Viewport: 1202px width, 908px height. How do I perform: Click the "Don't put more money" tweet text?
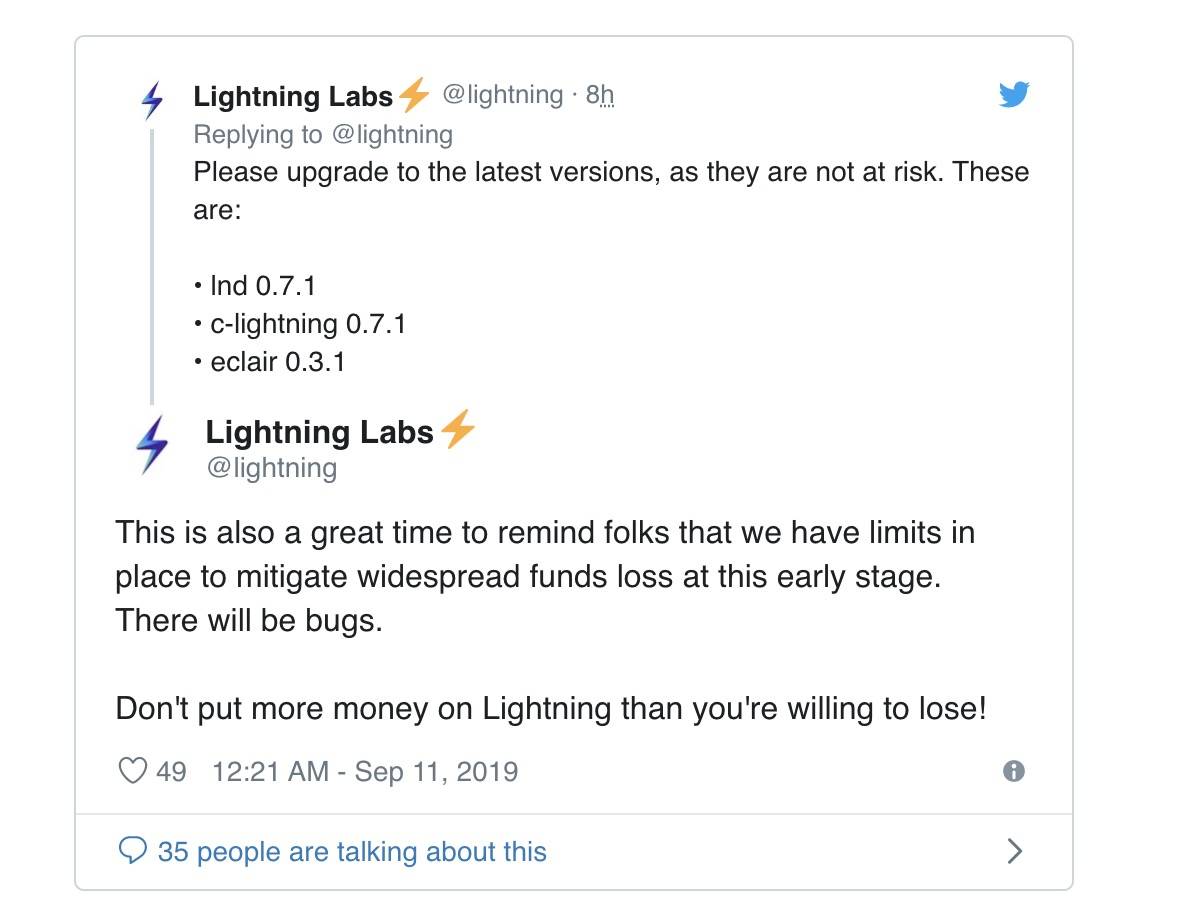551,709
